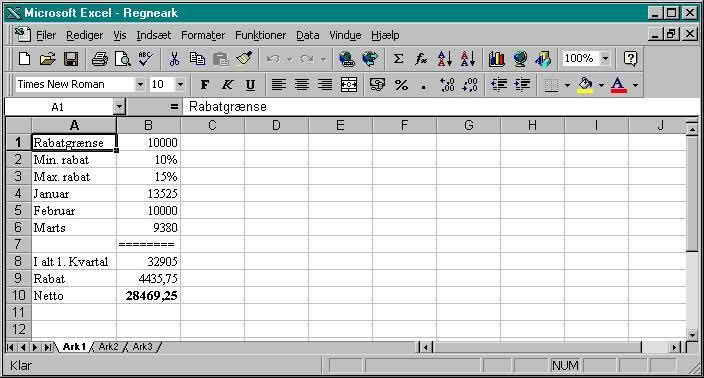The height and width of the screenshot is (378, 704).
Task: Select the Format Painter brush
Action: coord(244,59)
